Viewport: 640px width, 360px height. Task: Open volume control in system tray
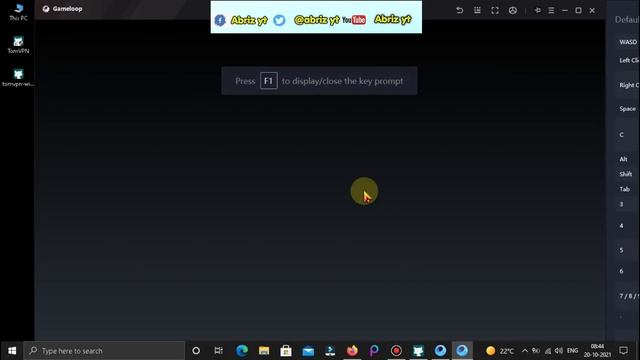(559, 351)
